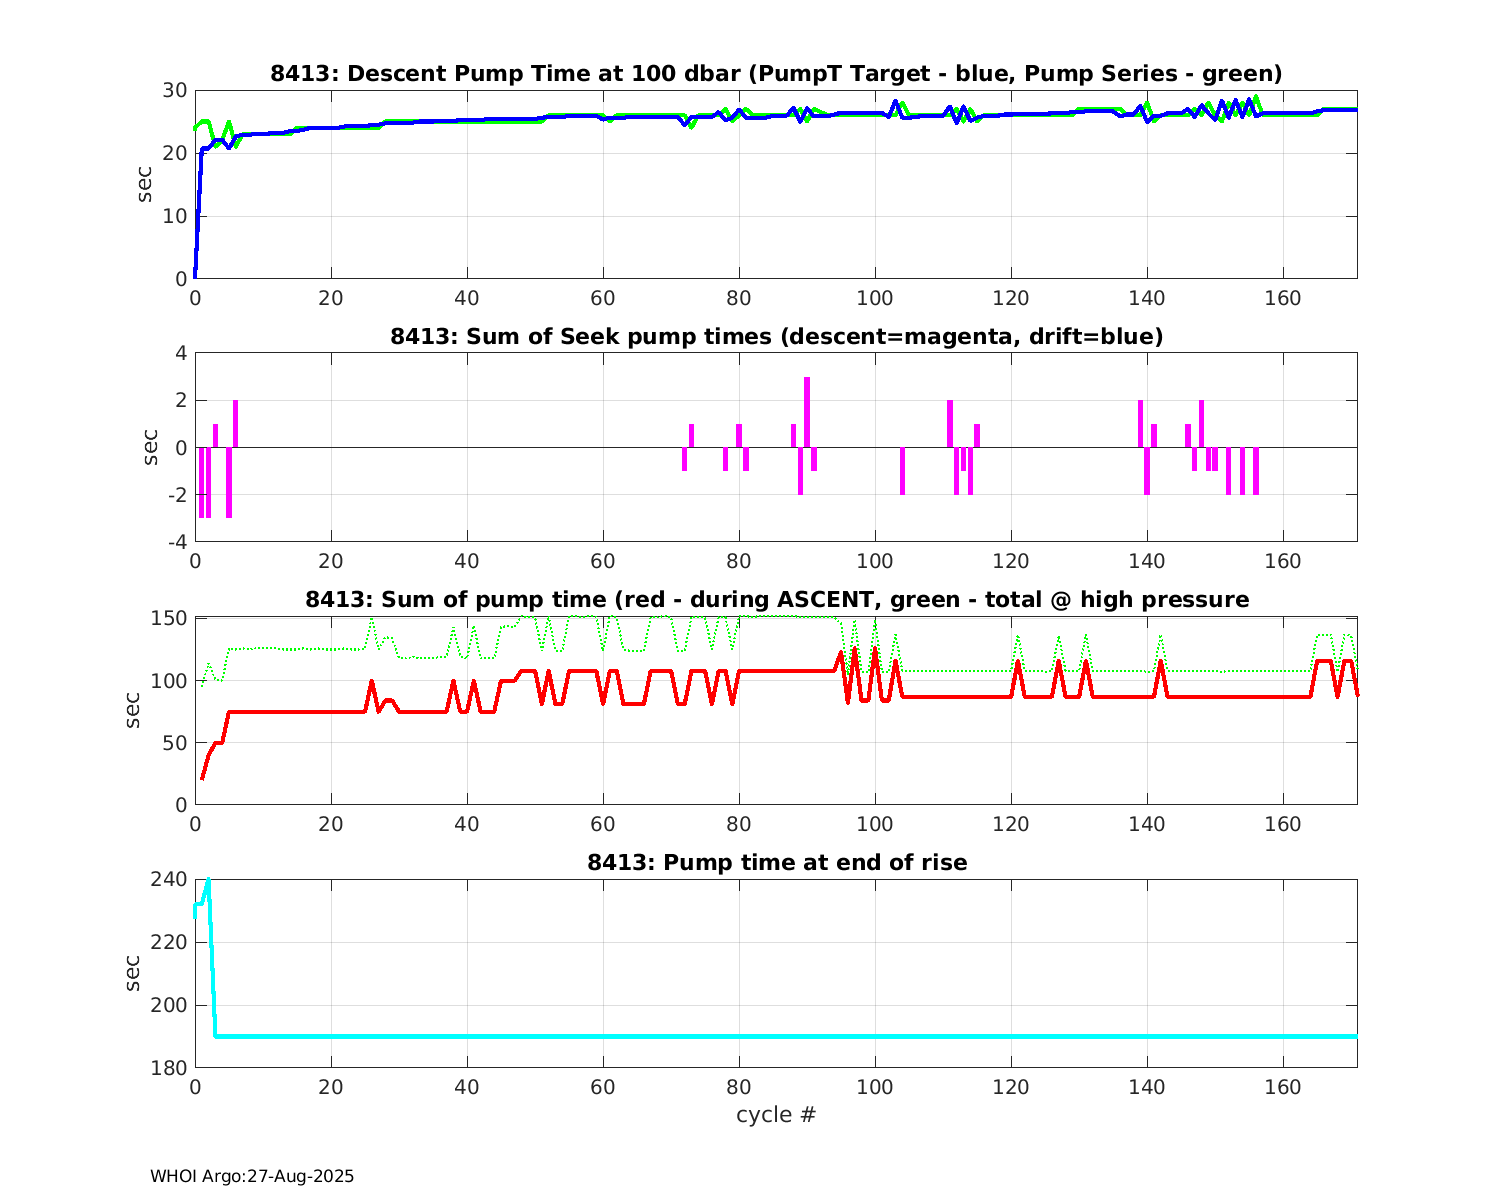Click the 'Sum of Seek pump times' title
1500x1200 pixels.
[776, 336]
